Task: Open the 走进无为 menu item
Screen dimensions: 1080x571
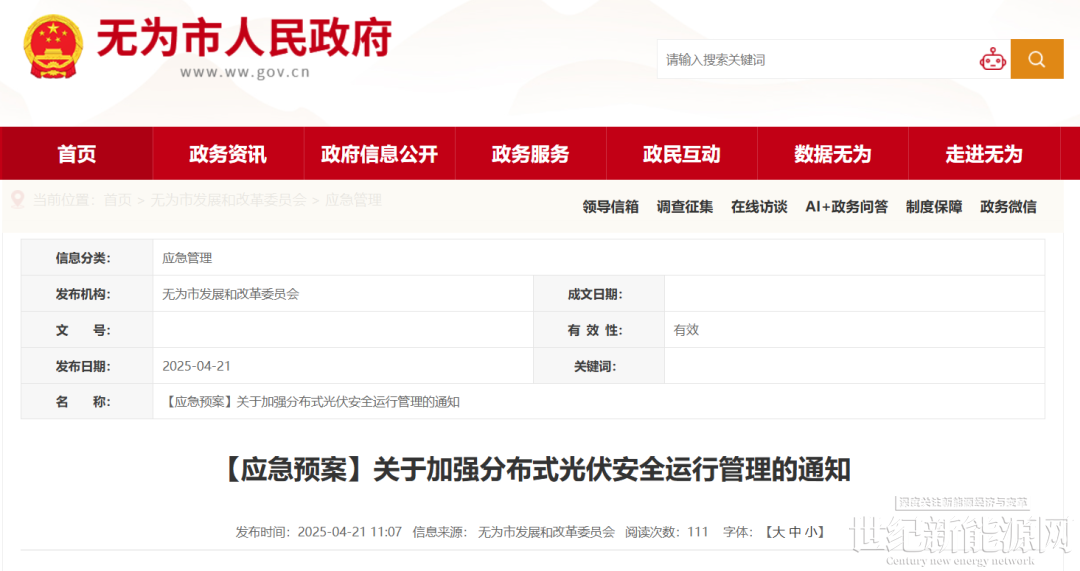Action: click(x=983, y=154)
